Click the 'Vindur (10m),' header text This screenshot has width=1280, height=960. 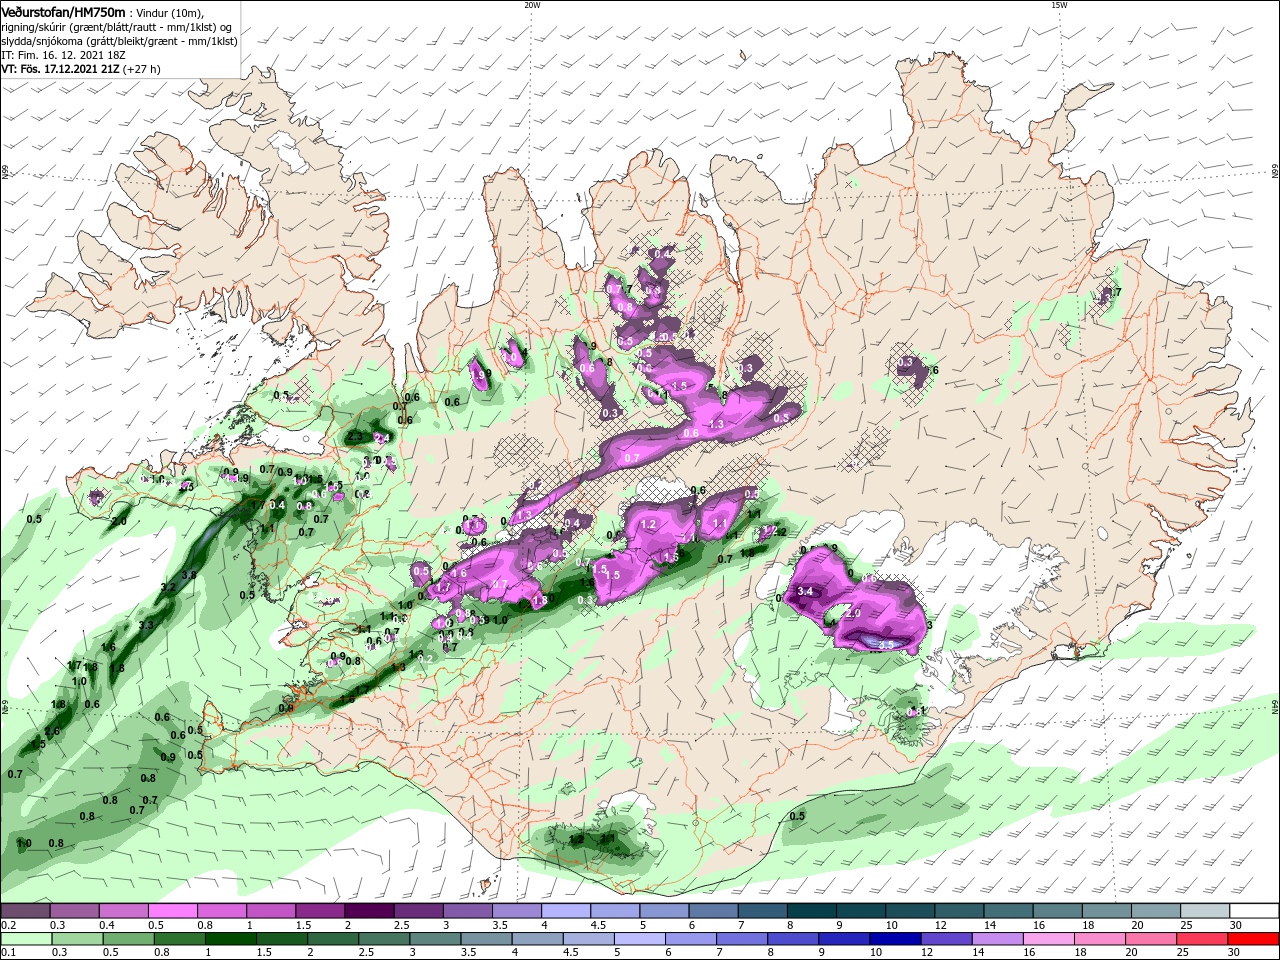click(170, 12)
